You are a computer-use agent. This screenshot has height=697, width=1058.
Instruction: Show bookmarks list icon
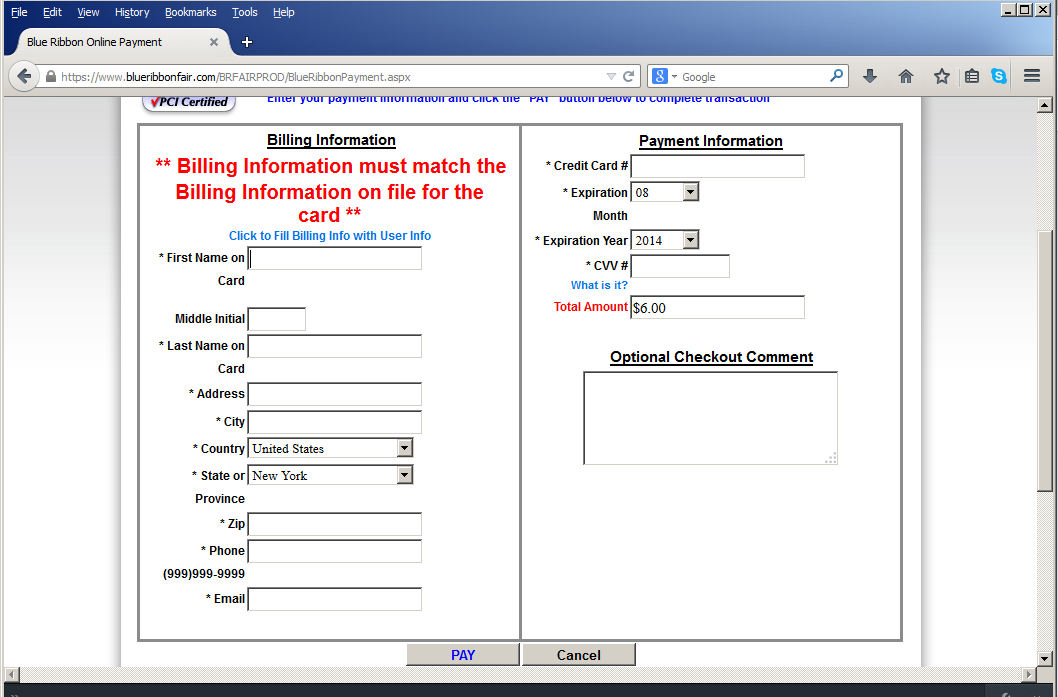pos(972,76)
